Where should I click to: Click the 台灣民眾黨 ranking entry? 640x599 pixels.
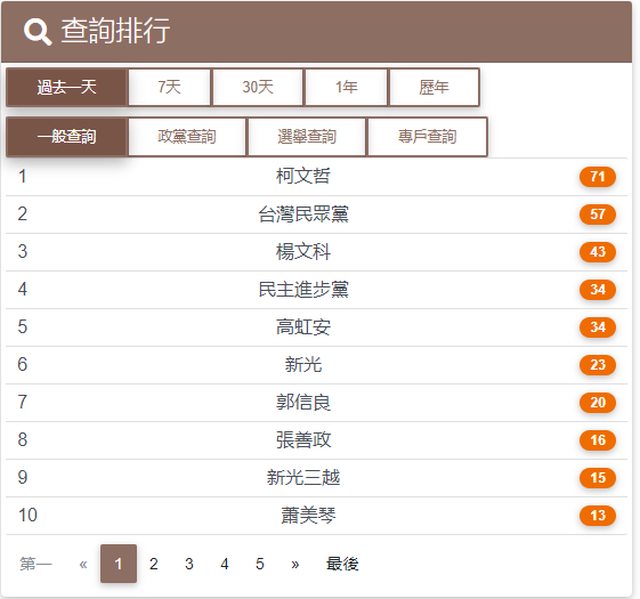pyautogui.click(x=303, y=214)
